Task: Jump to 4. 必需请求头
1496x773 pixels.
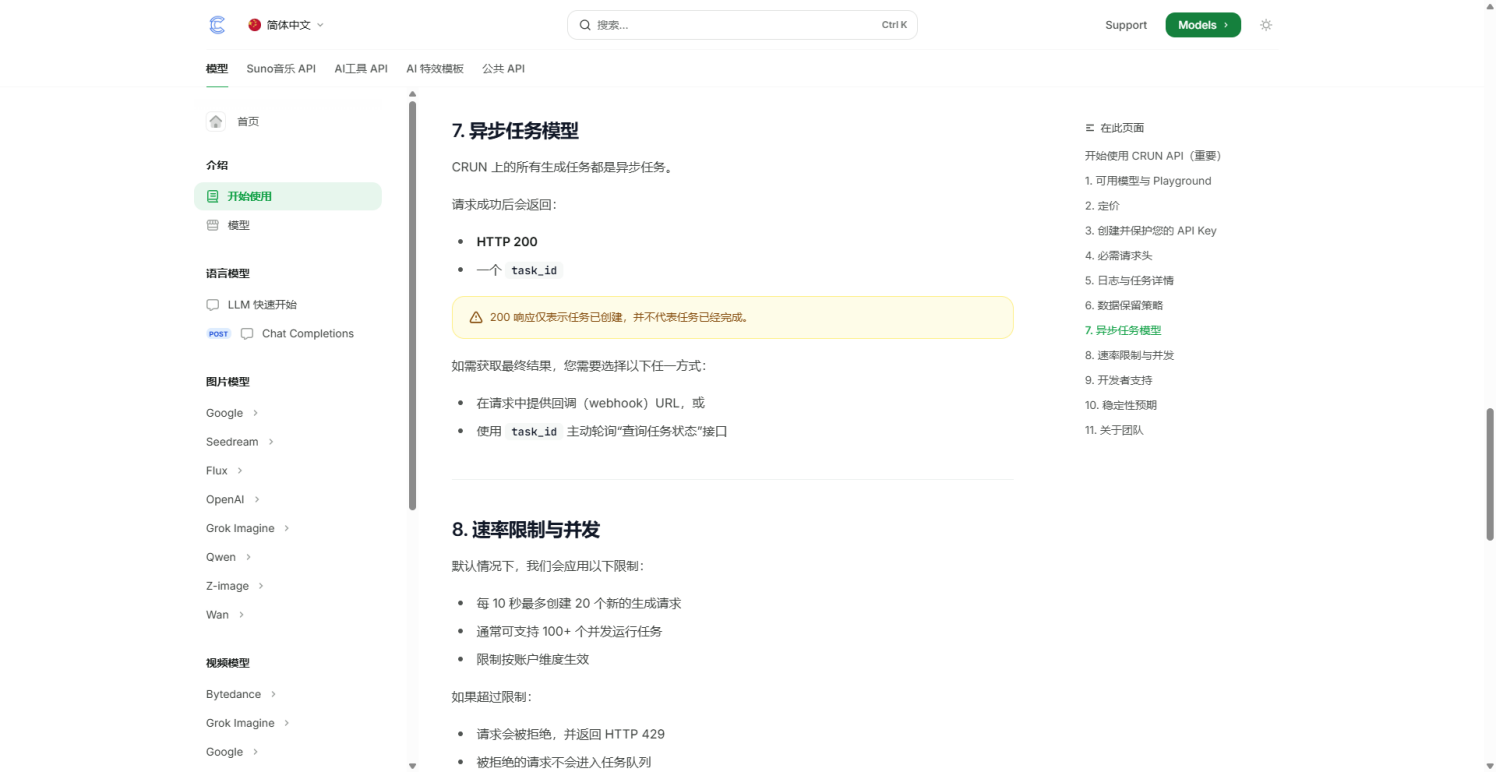Action: coord(1119,256)
